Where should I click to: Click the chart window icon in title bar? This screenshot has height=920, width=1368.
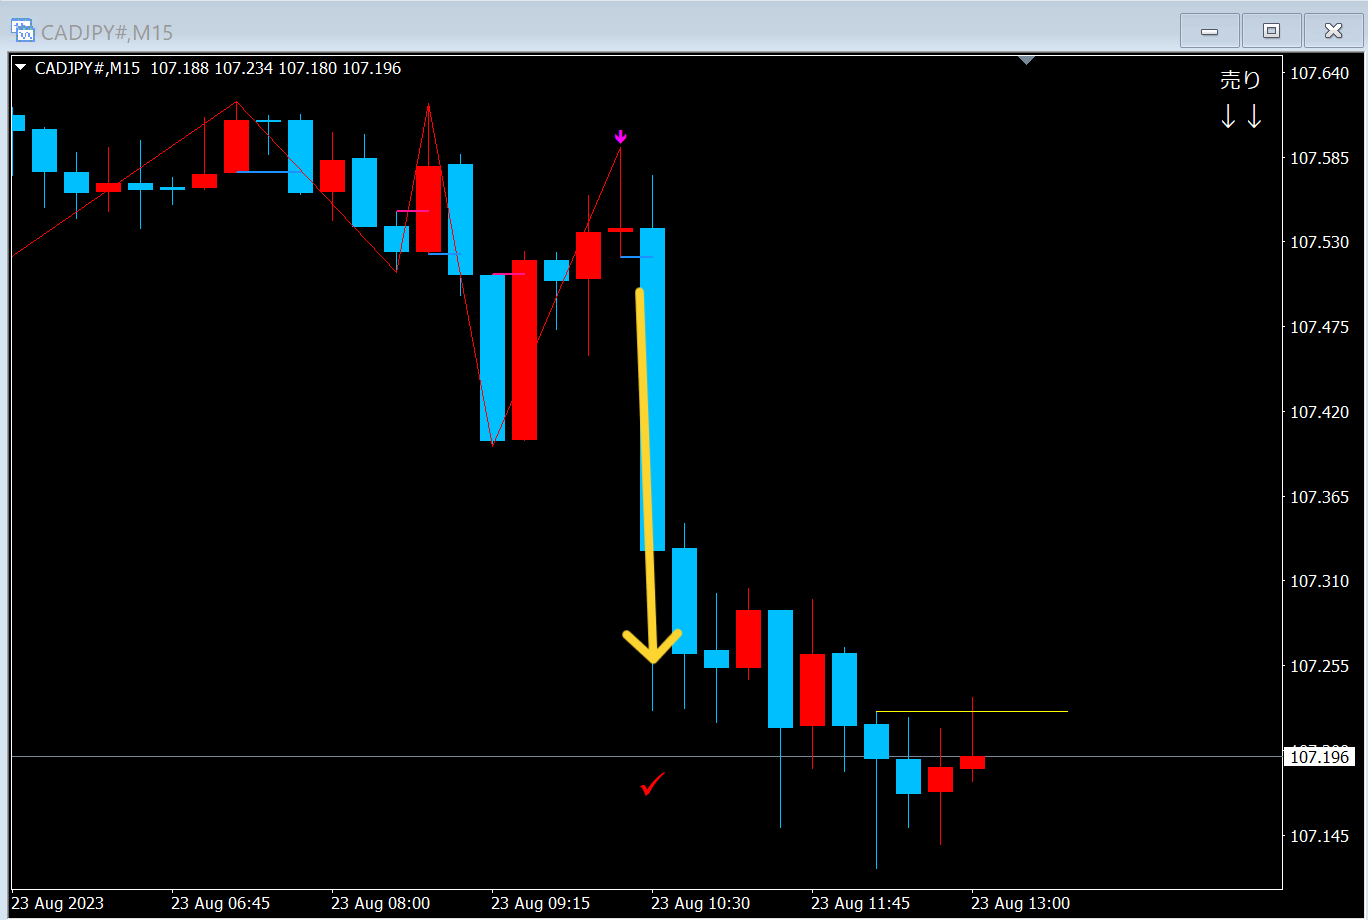click(x=22, y=31)
